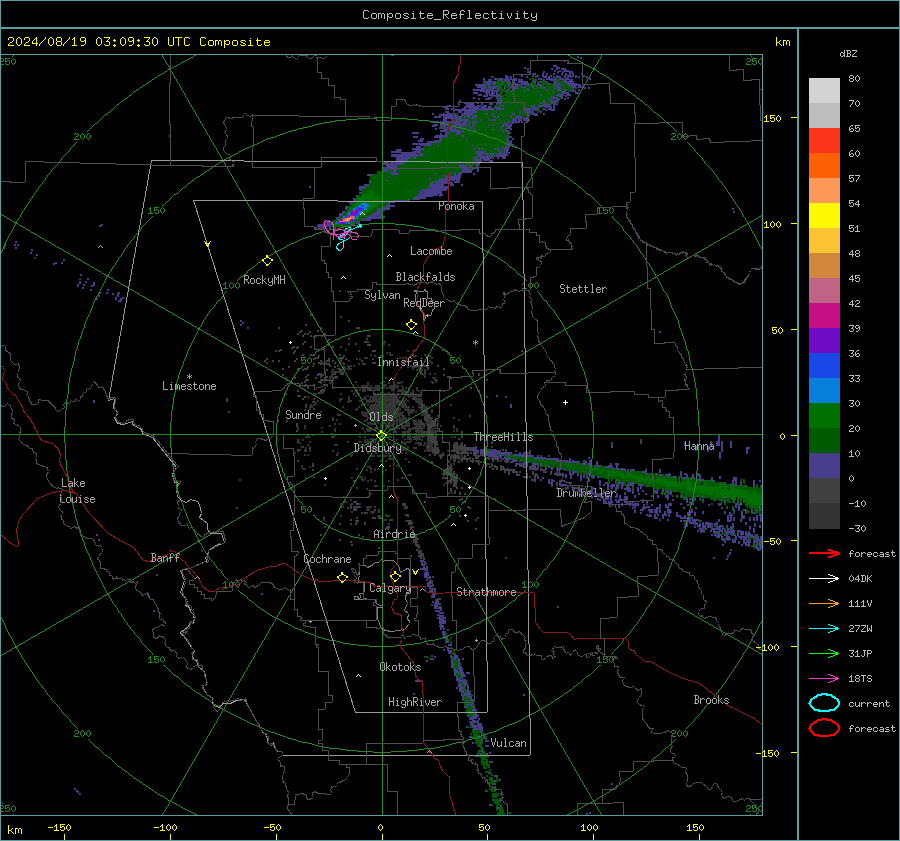Click the Hanna town label

coord(699,446)
